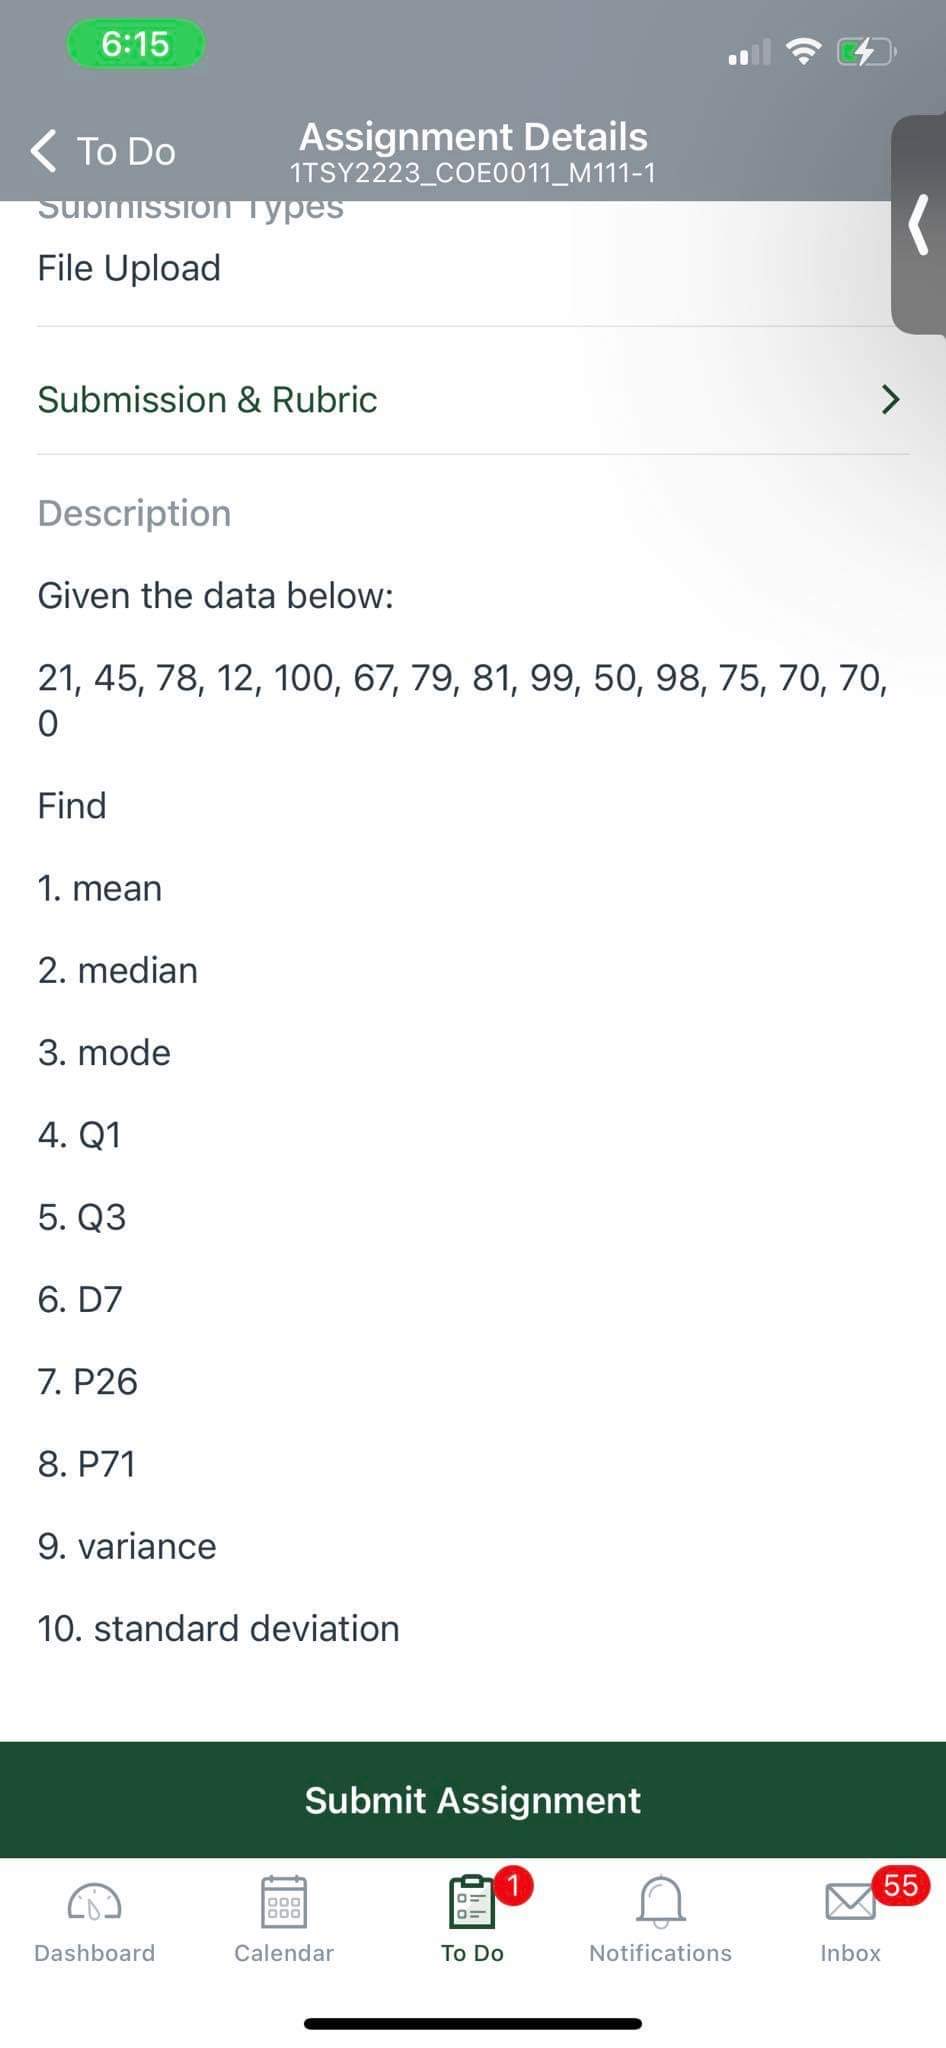This screenshot has height=2048, width=946.
Task: Open Notifications via the bell icon
Action: (659, 1900)
